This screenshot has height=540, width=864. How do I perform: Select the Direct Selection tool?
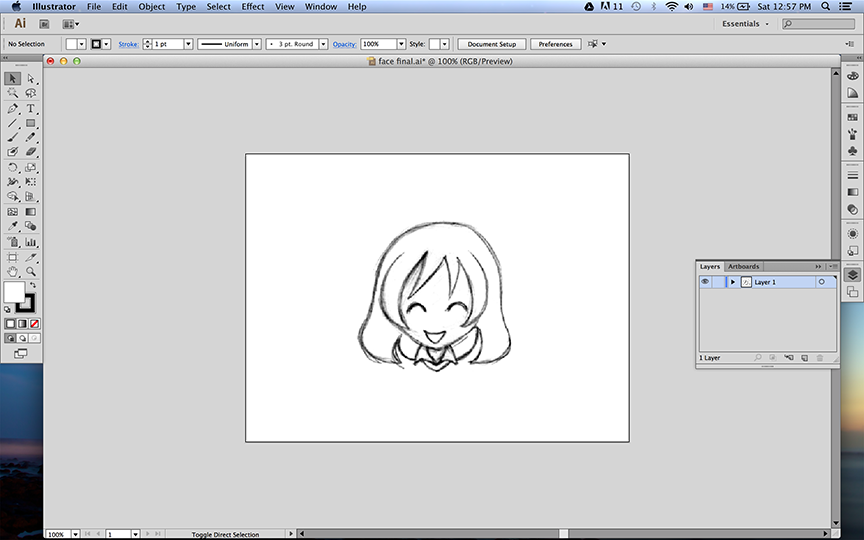(x=31, y=79)
